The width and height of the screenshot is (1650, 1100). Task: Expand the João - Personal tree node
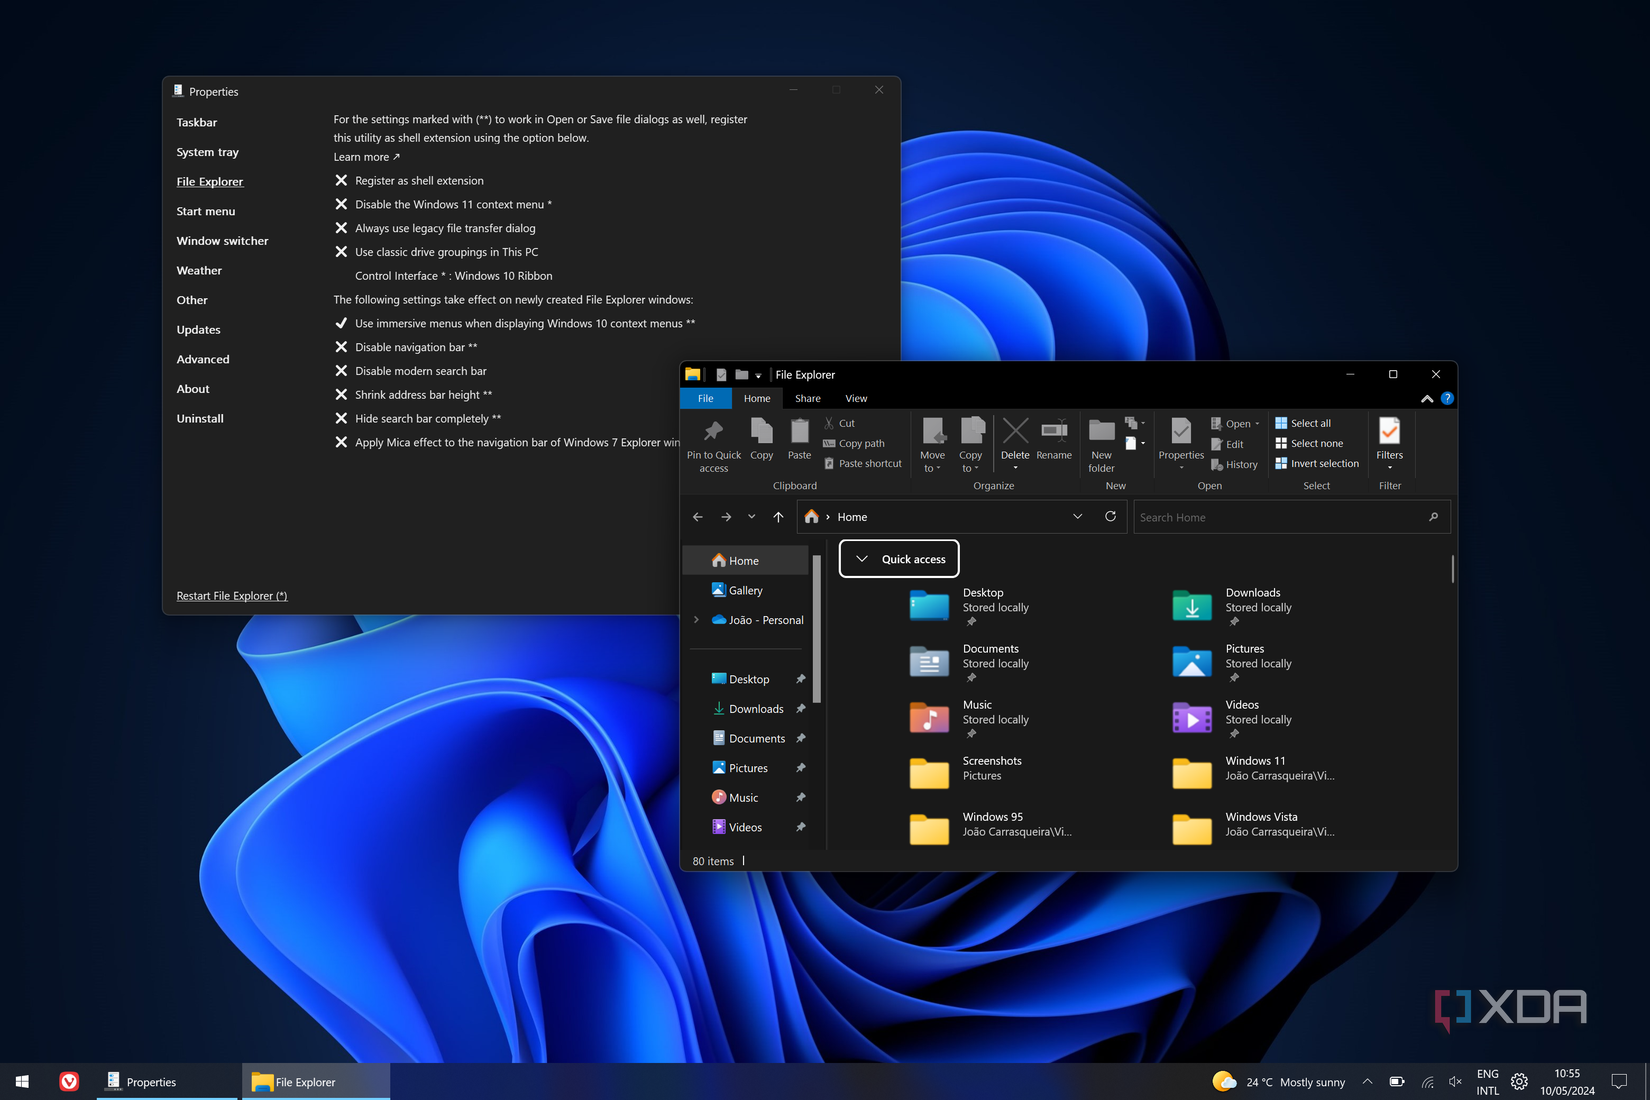[x=697, y=620]
